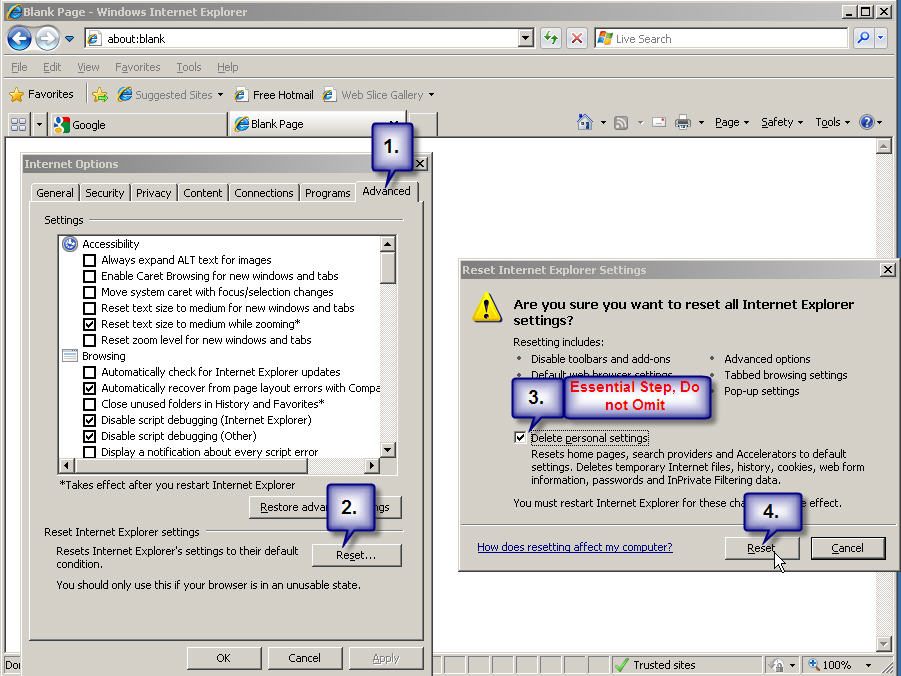Switch to the Google browser tab

(x=138, y=125)
